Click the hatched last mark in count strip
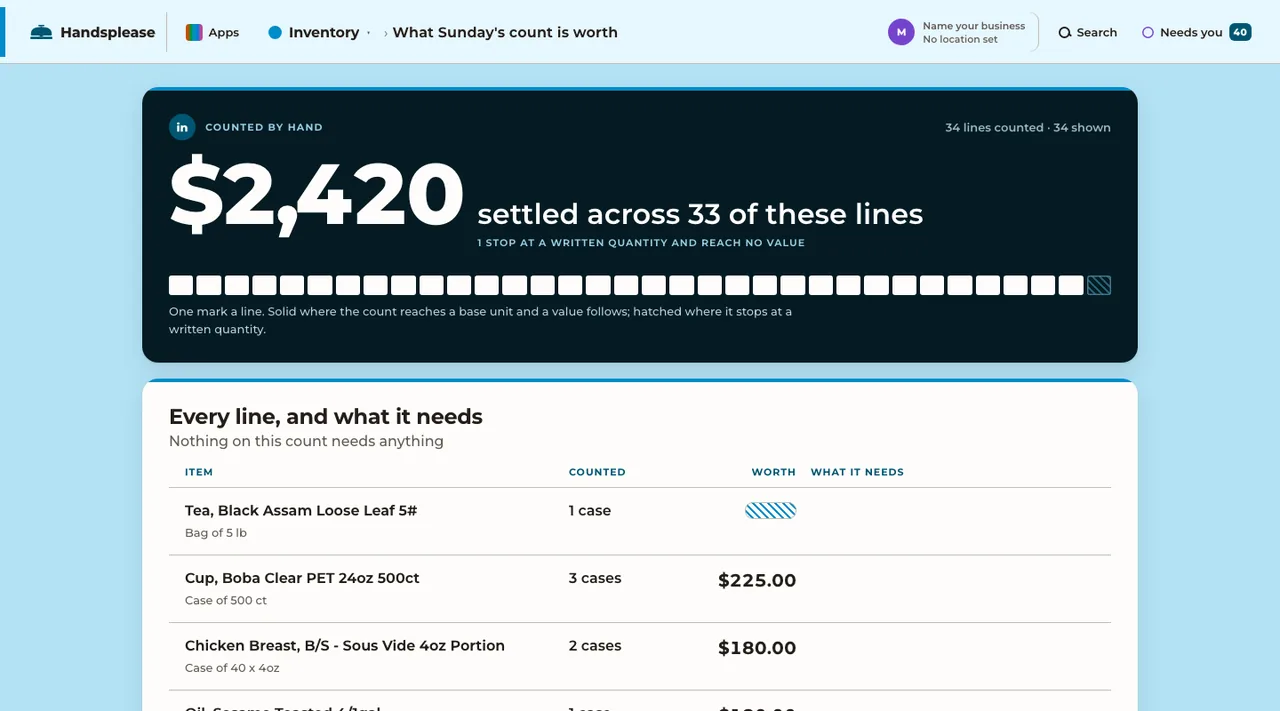The width and height of the screenshot is (1280, 711). 1099,285
